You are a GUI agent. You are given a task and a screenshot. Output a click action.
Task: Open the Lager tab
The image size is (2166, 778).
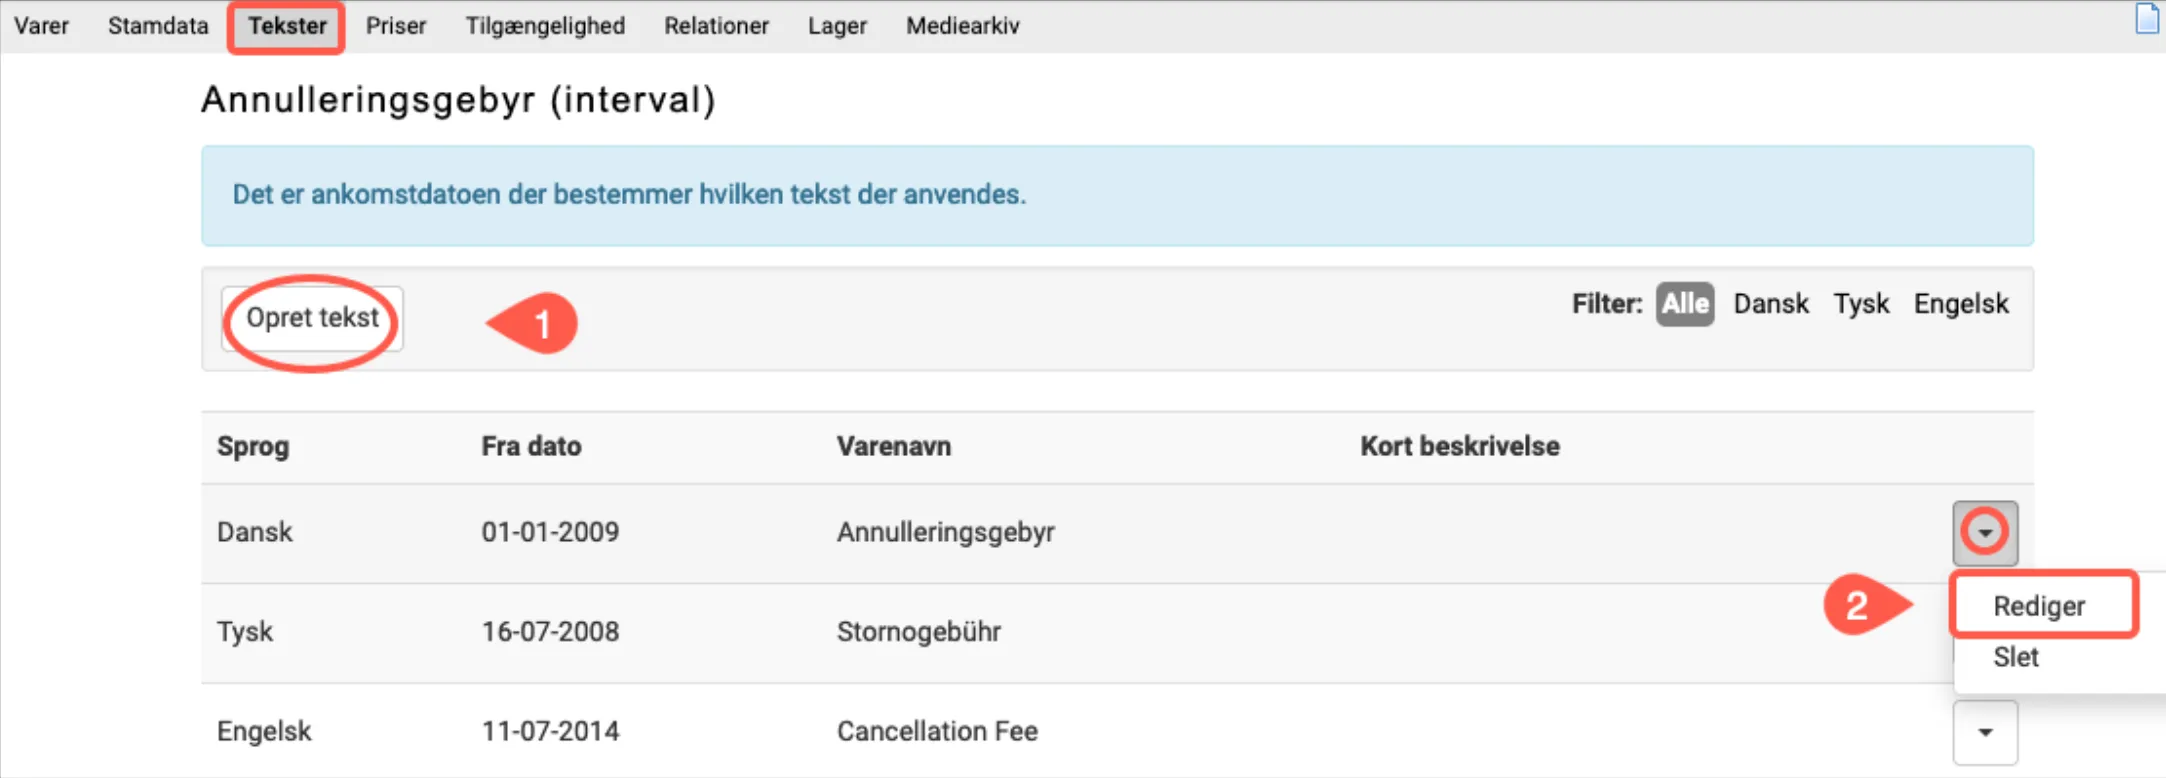[837, 26]
